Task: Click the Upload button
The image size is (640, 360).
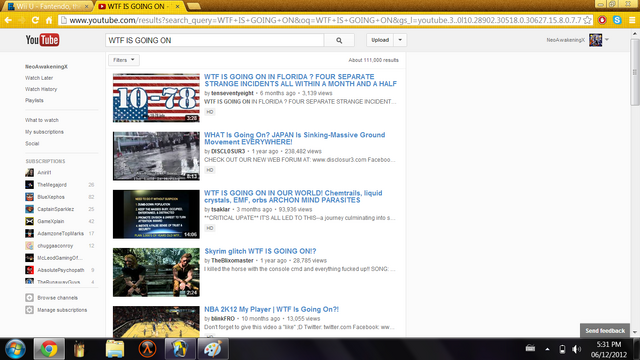Action: point(380,40)
